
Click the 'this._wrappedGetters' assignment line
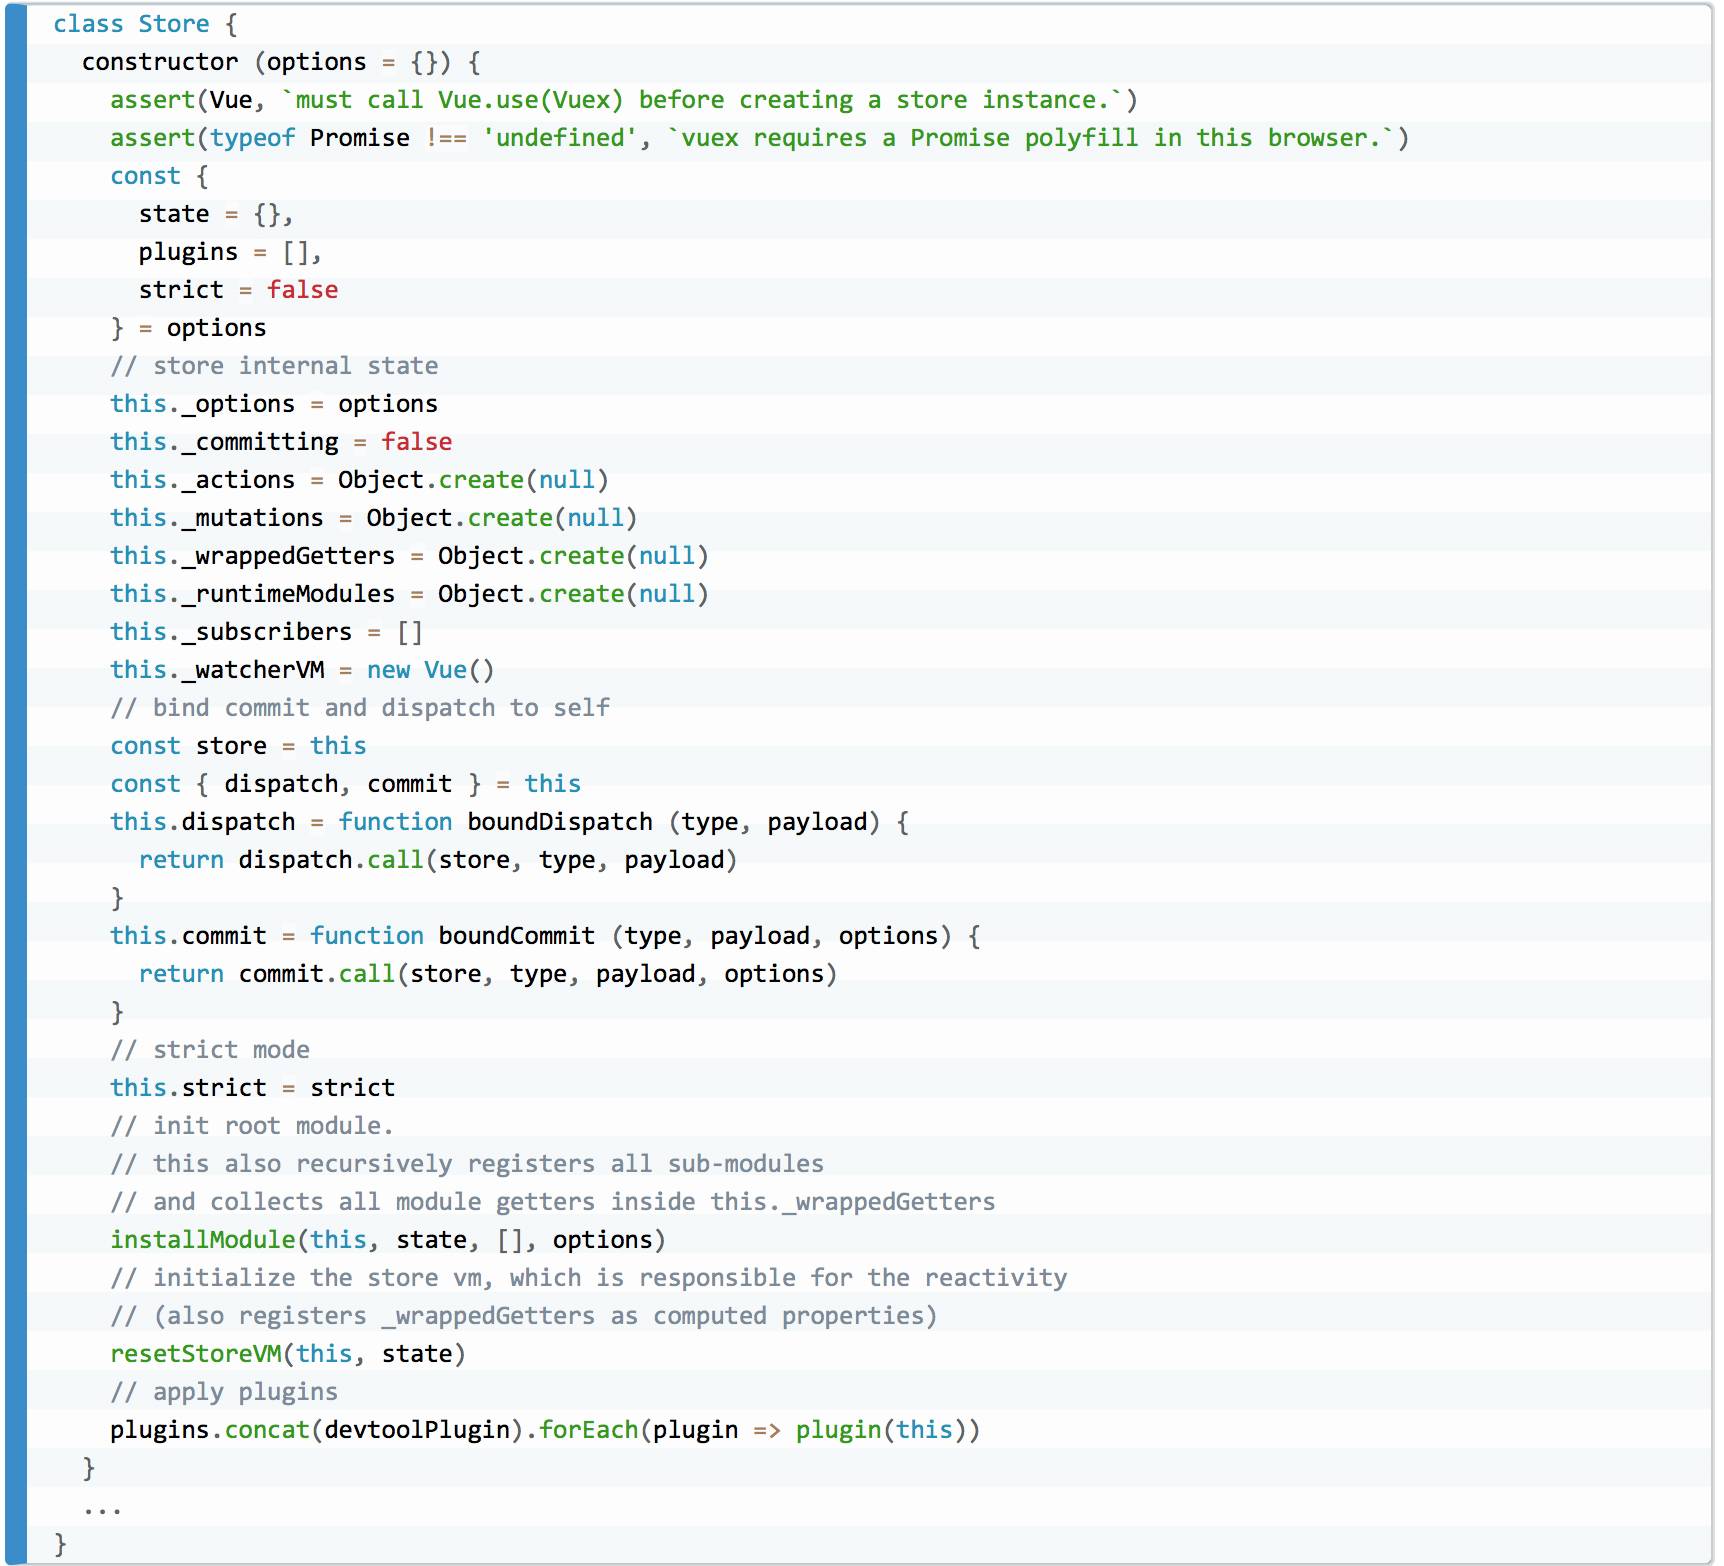[409, 556]
